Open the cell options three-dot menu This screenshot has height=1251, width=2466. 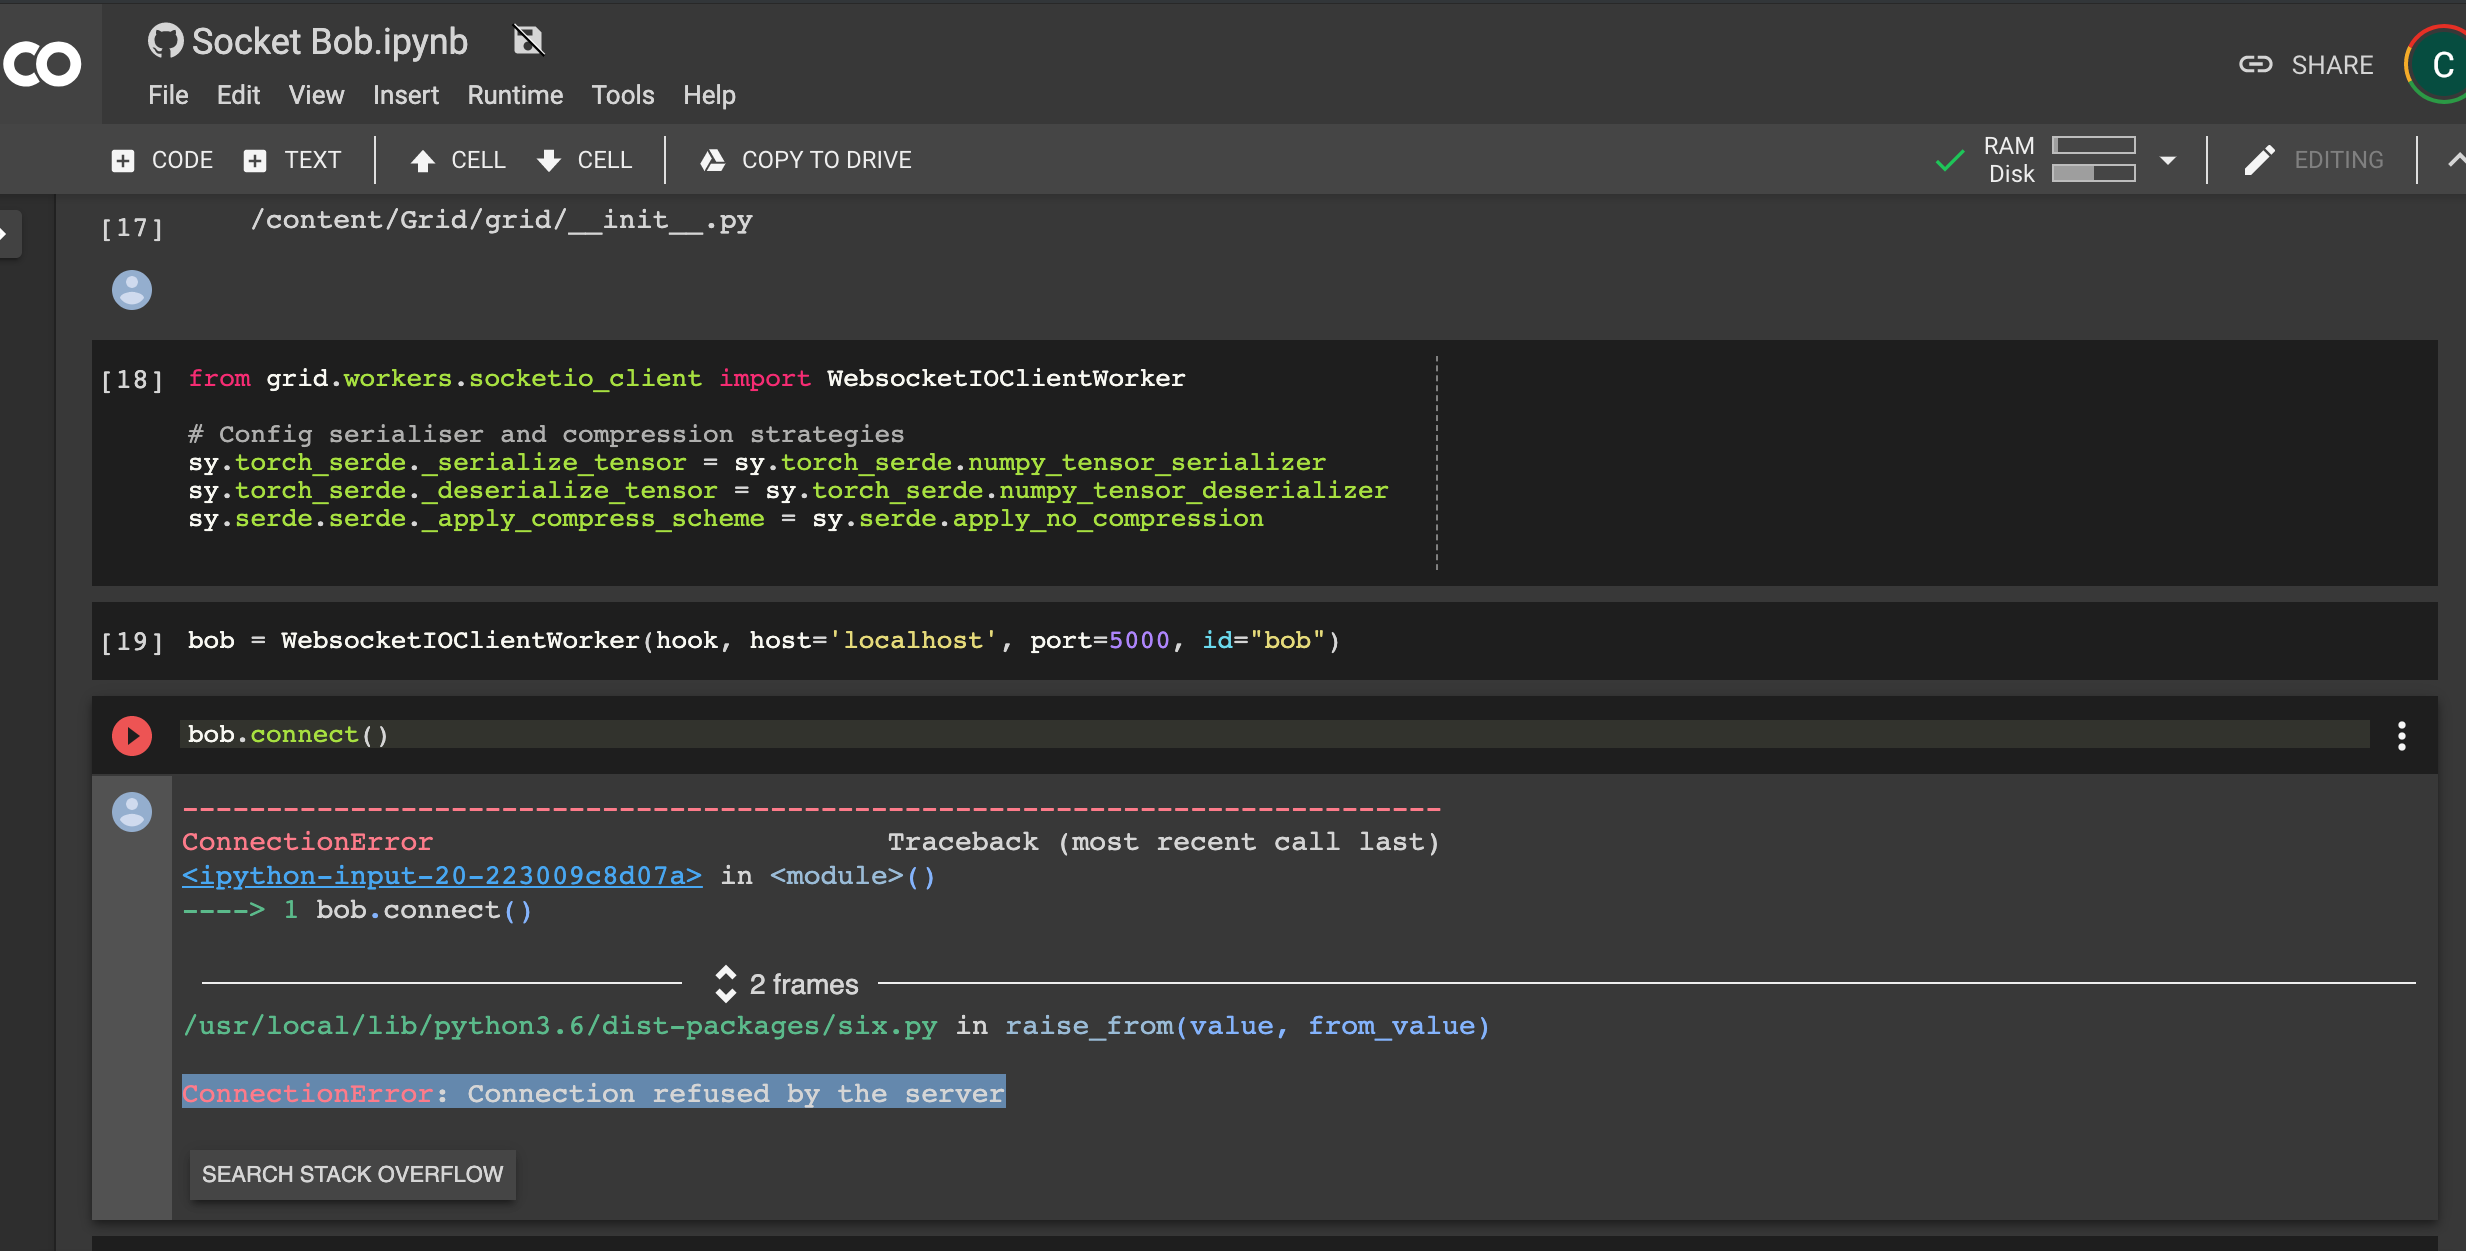pyautogui.click(x=2402, y=735)
